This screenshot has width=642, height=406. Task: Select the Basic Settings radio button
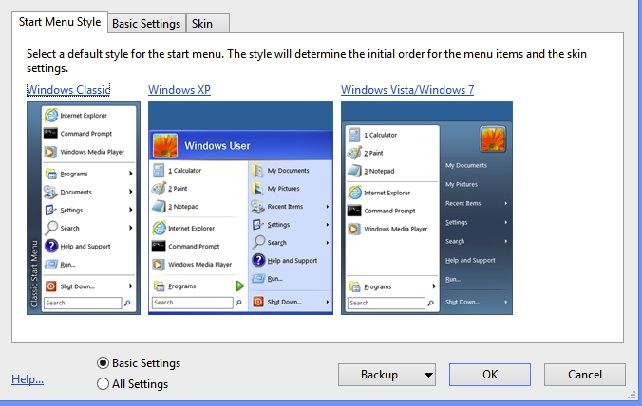tap(103, 363)
